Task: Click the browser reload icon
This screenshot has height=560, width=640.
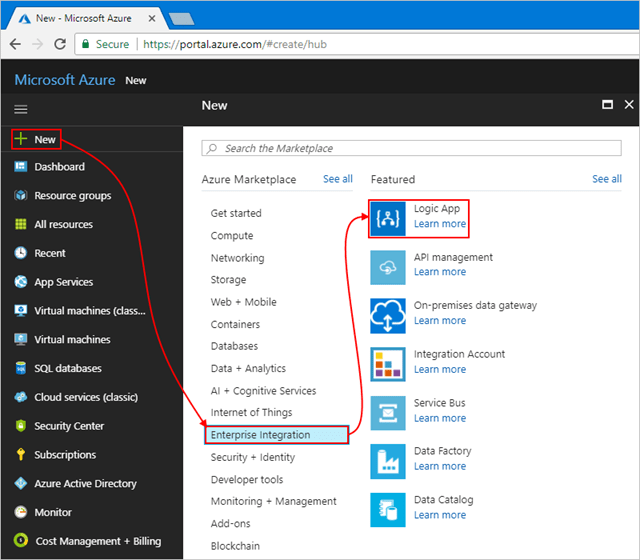Action: tap(60, 44)
